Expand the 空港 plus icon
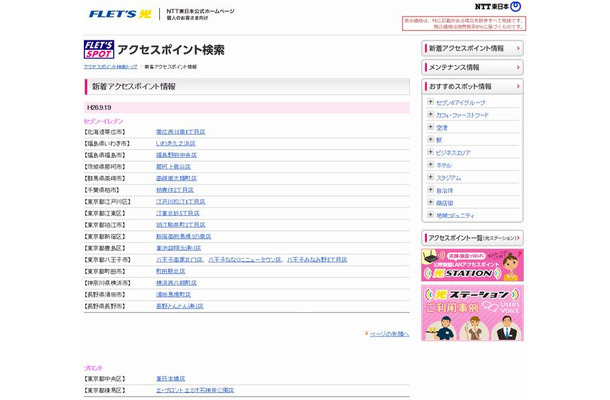The height and width of the screenshot is (400, 610). coord(430,127)
